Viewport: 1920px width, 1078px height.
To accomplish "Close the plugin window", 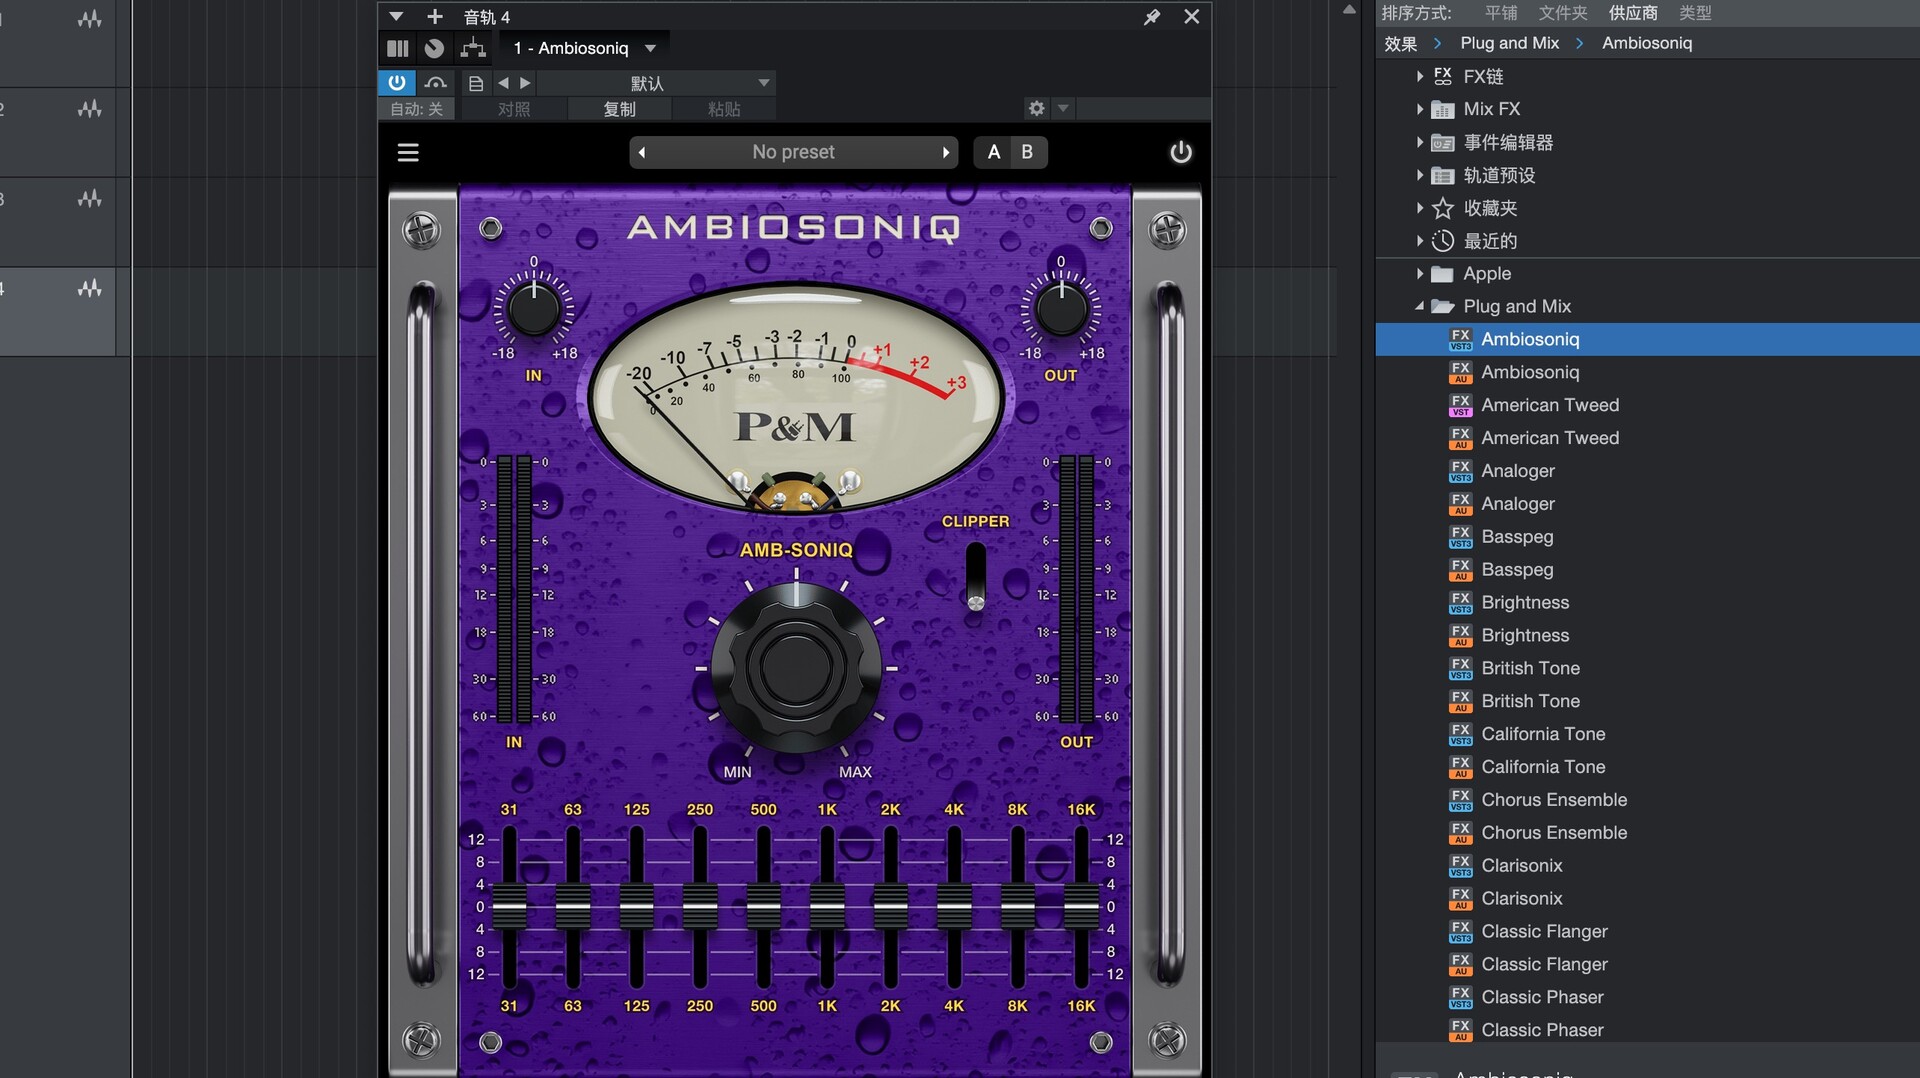I will coord(1192,17).
